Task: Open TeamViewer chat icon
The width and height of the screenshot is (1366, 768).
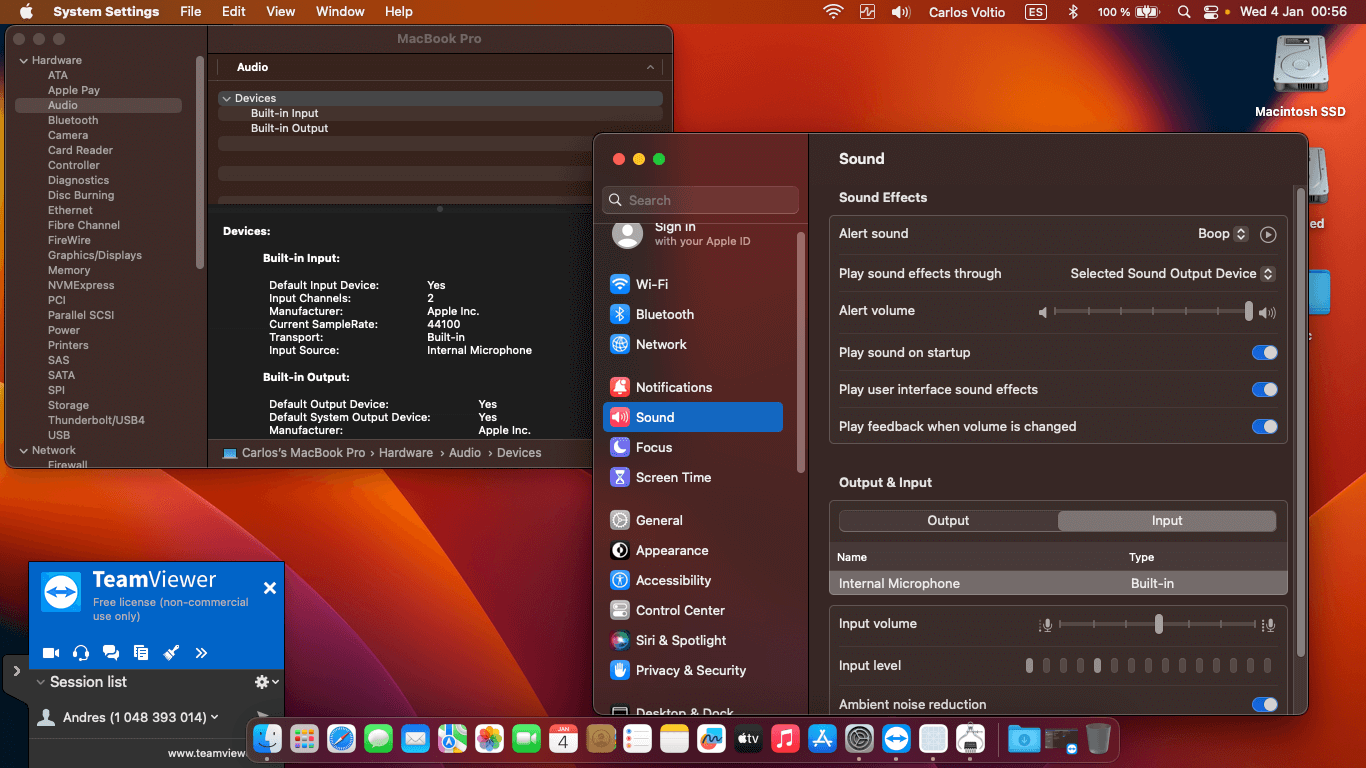Action: click(111, 653)
